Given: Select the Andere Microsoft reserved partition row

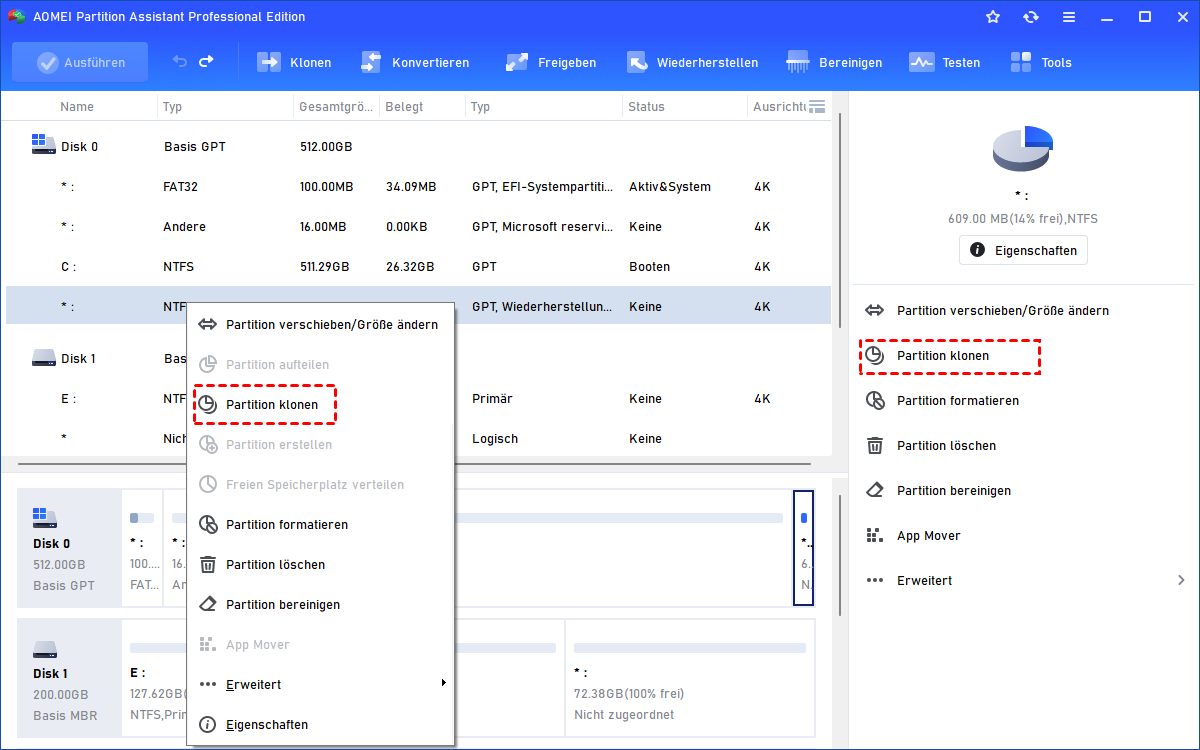Looking at the screenshot, I should [418, 227].
